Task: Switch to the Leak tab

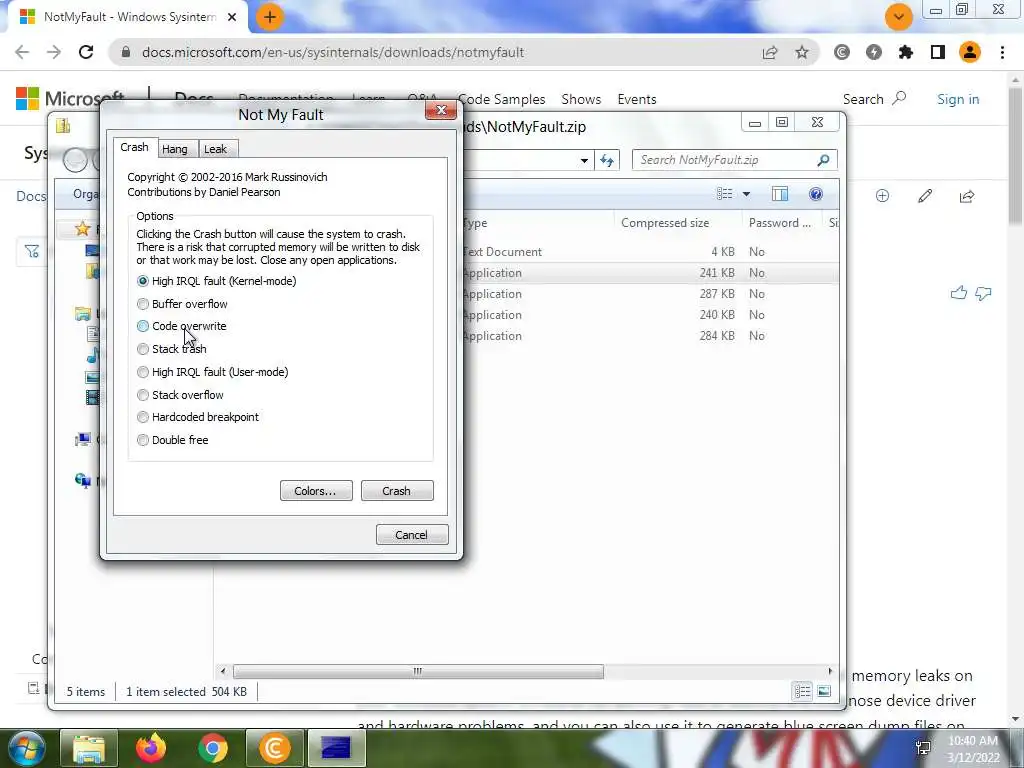Action: 216,149
